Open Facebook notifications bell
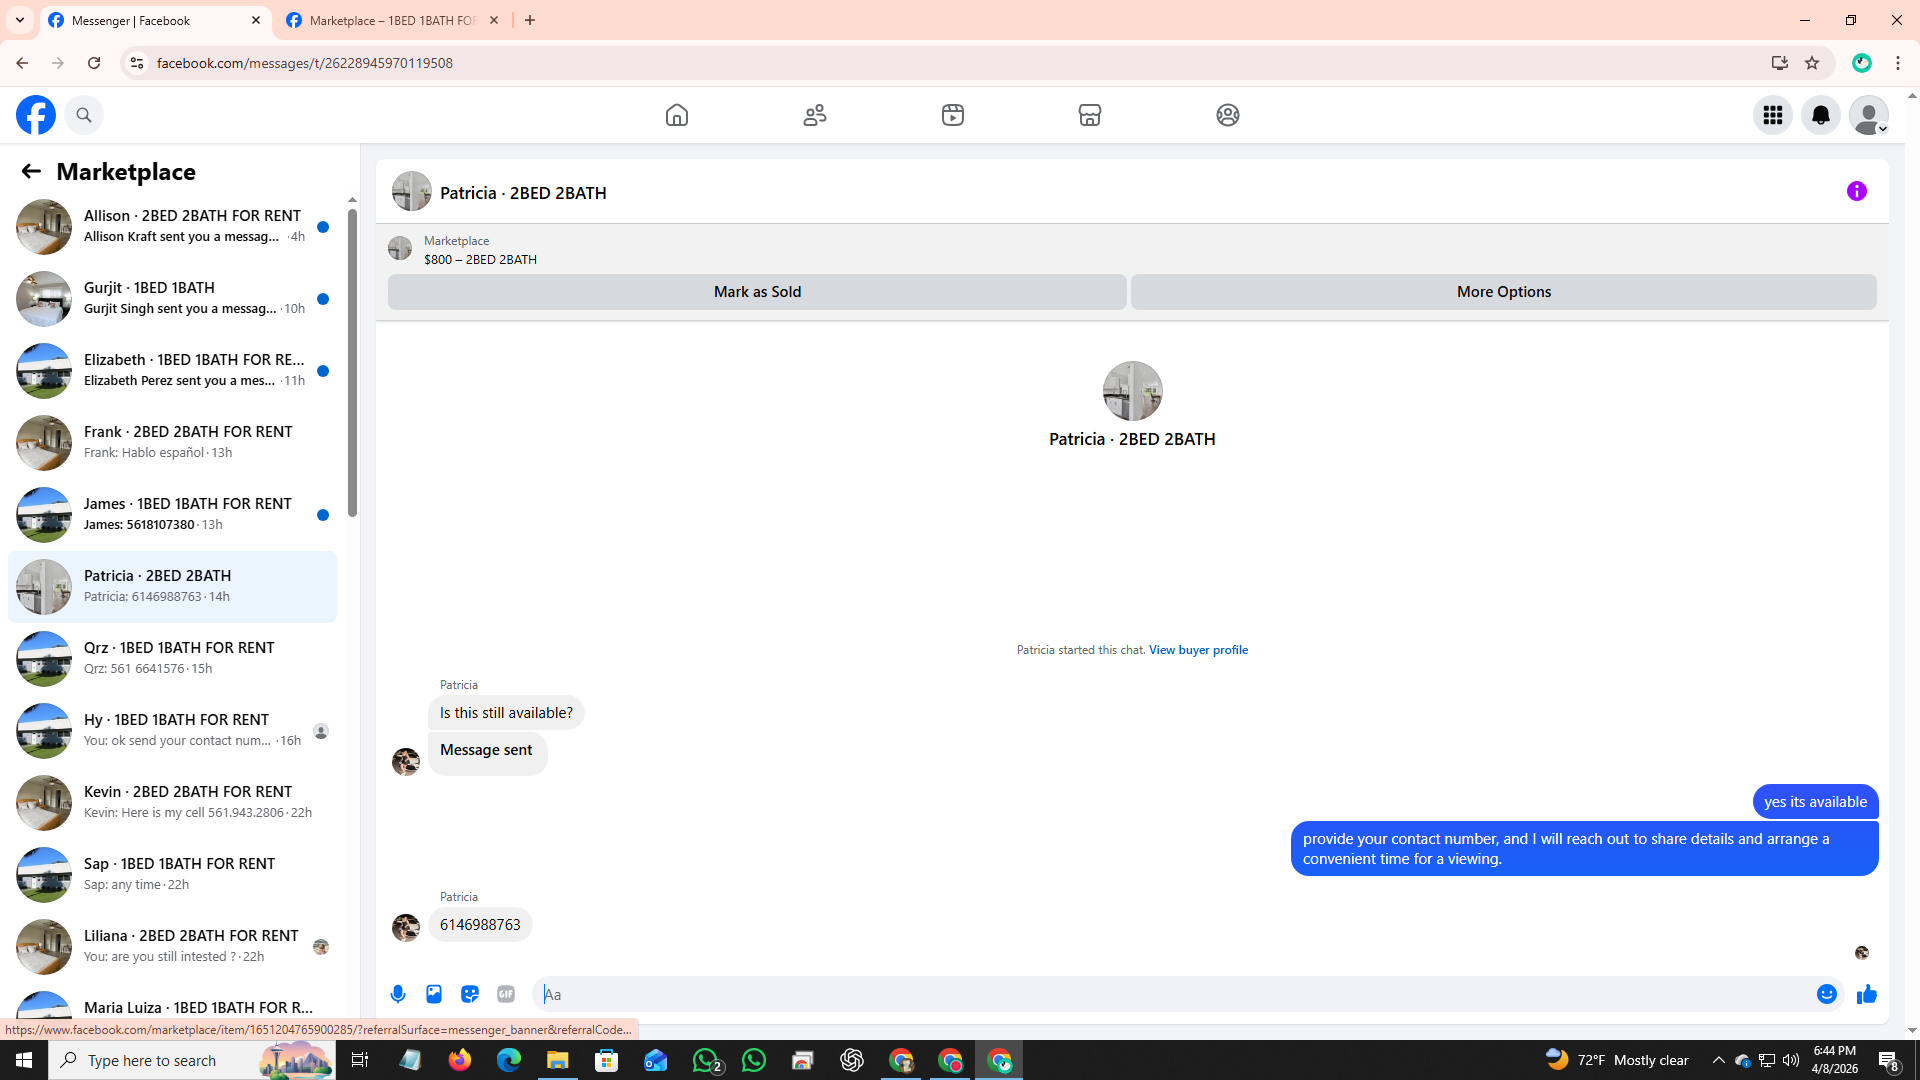 click(x=1820, y=115)
